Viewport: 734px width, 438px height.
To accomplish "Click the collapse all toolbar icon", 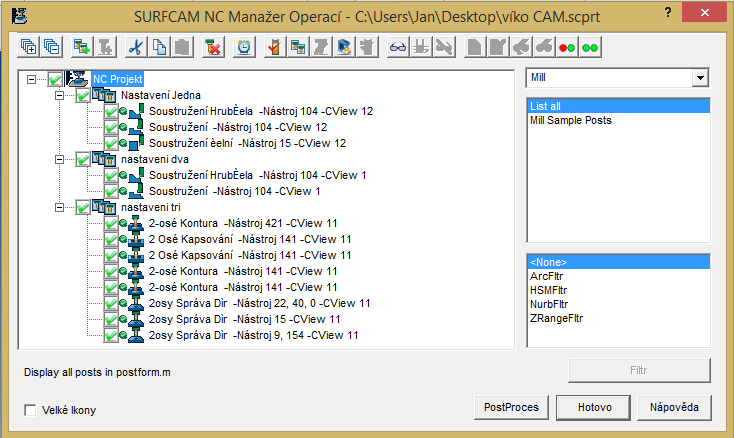I will 51,47.
